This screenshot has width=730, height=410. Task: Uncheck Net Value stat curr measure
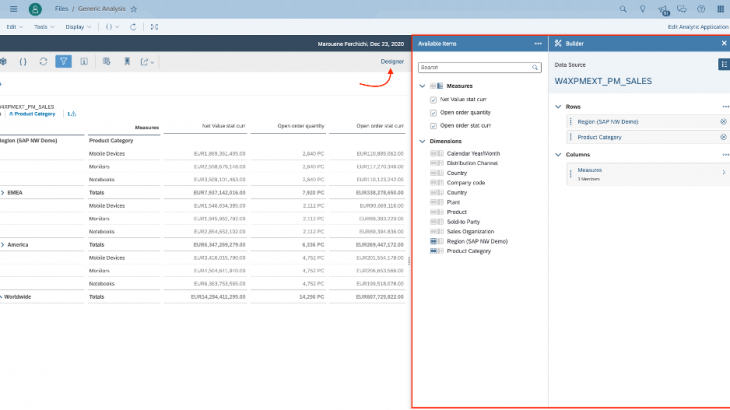click(x=433, y=100)
